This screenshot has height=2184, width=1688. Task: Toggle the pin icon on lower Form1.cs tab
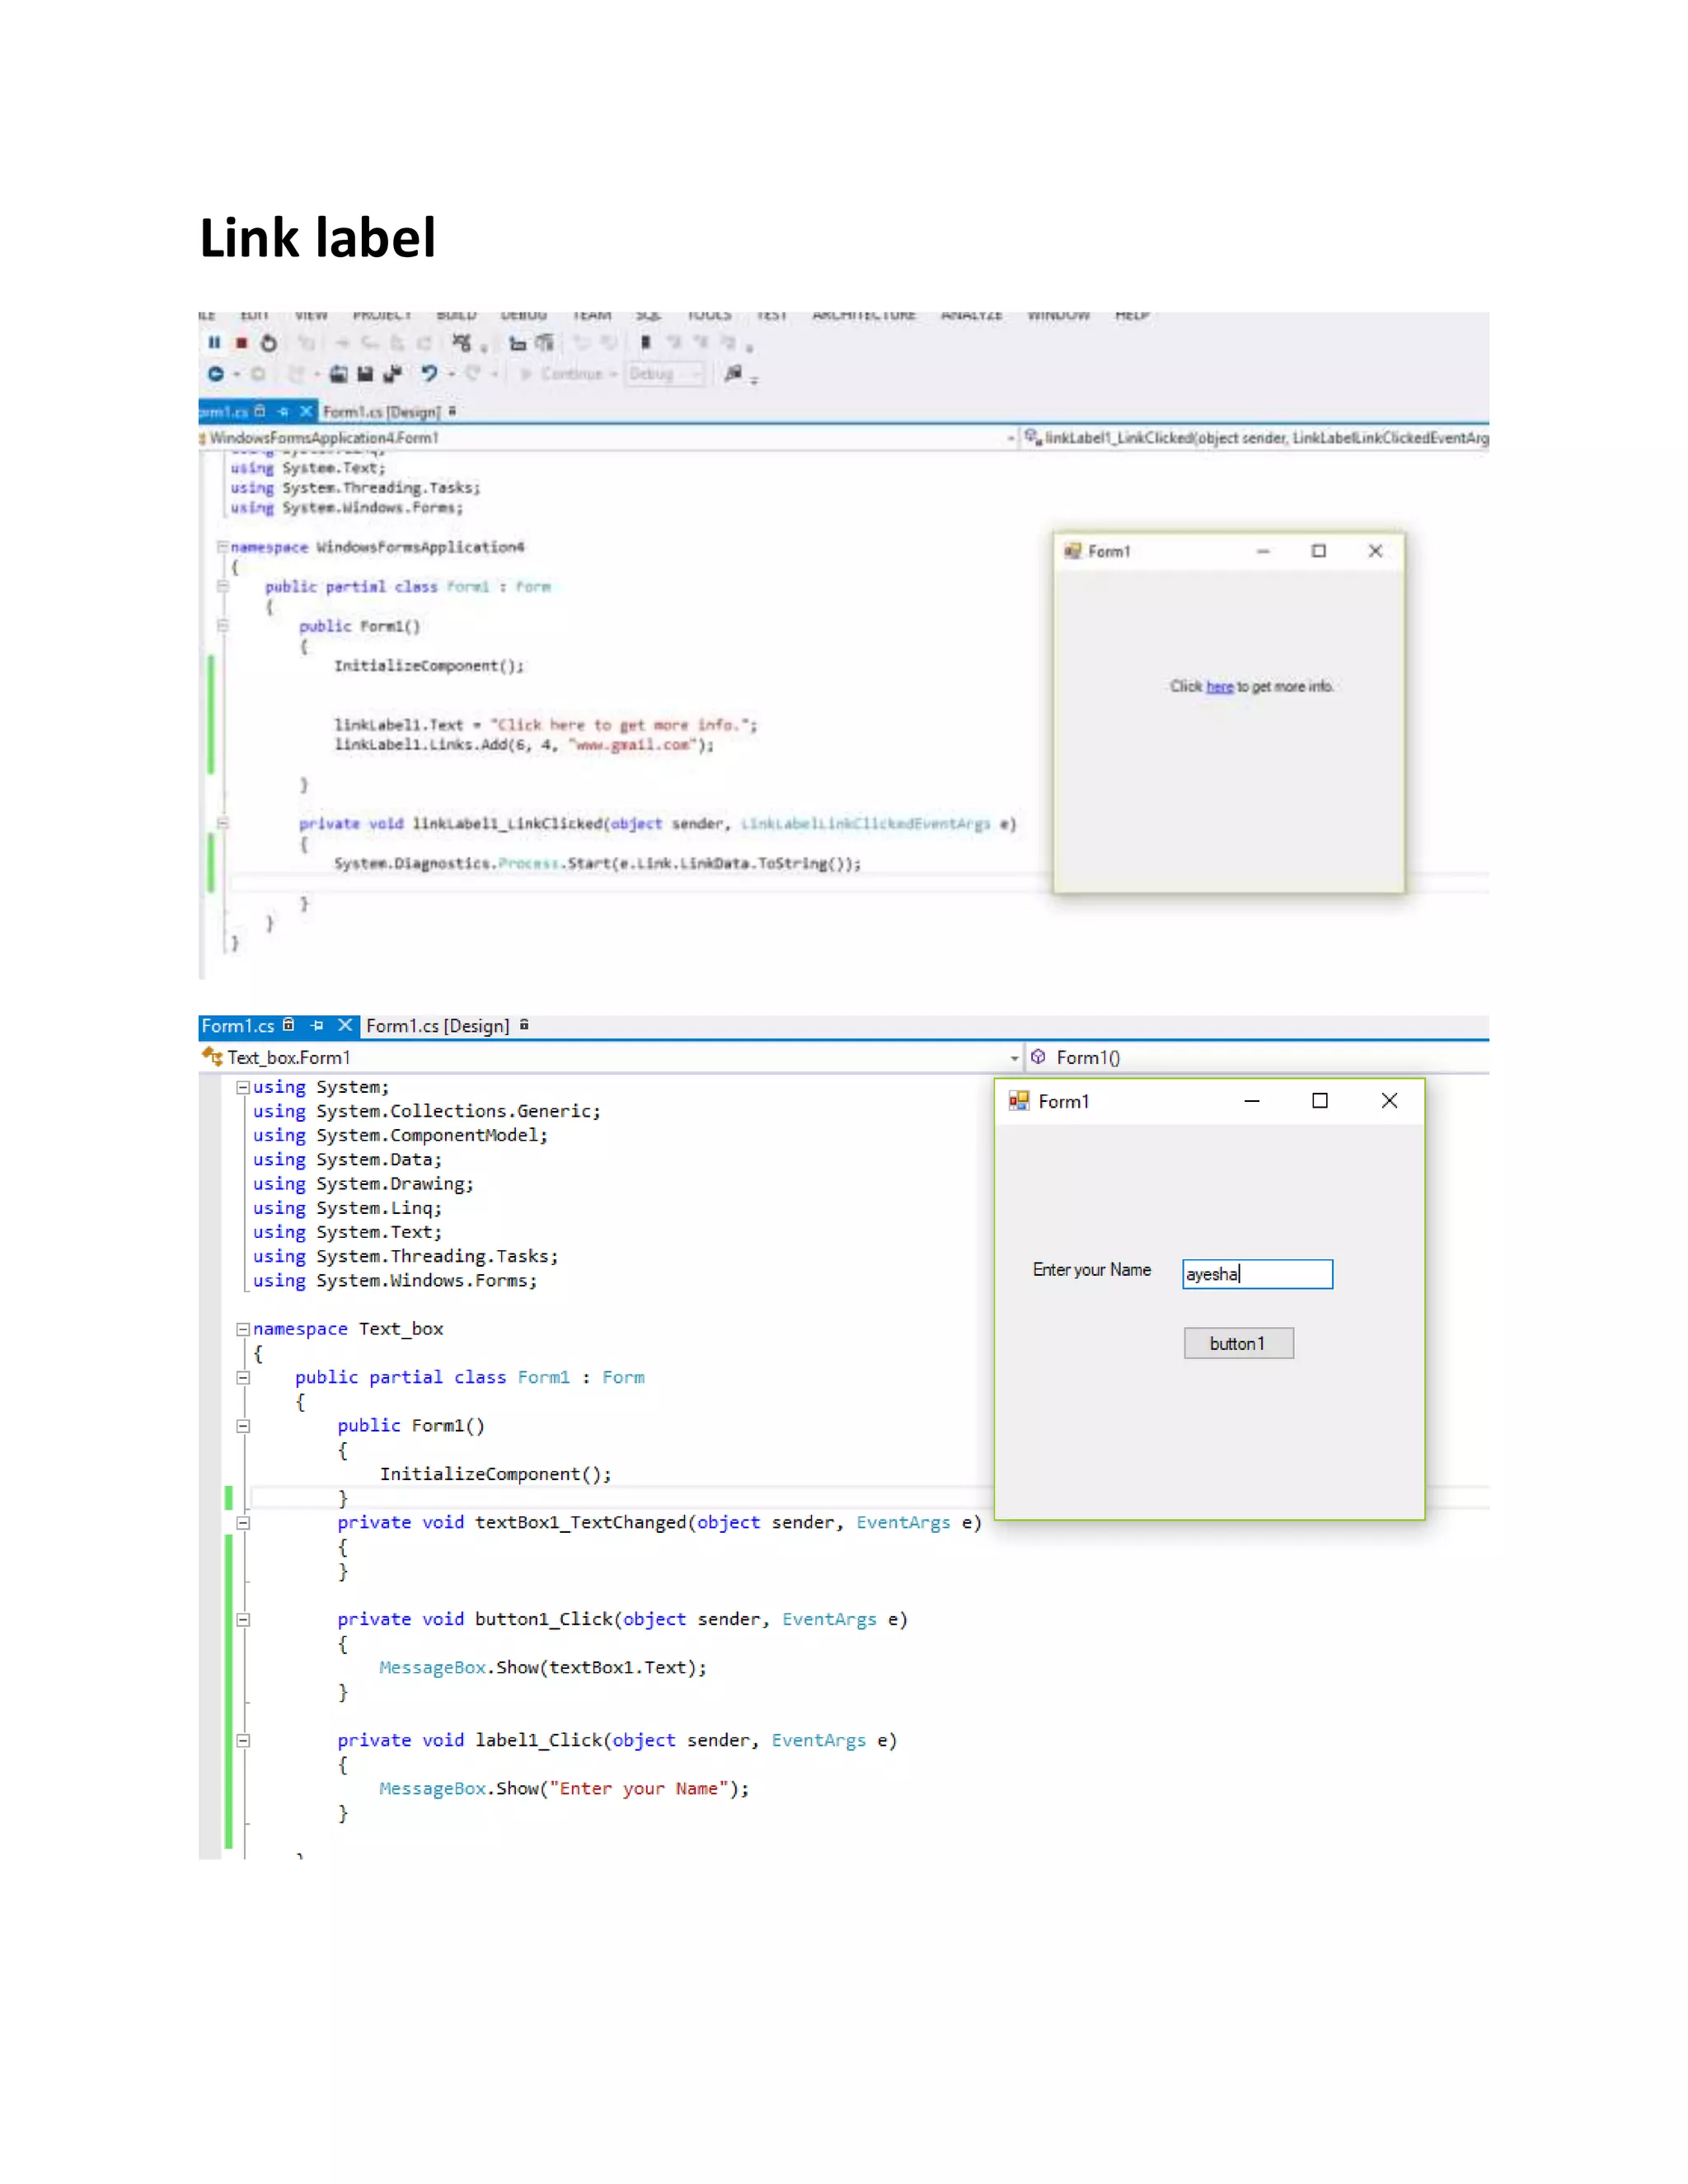point(317,1025)
